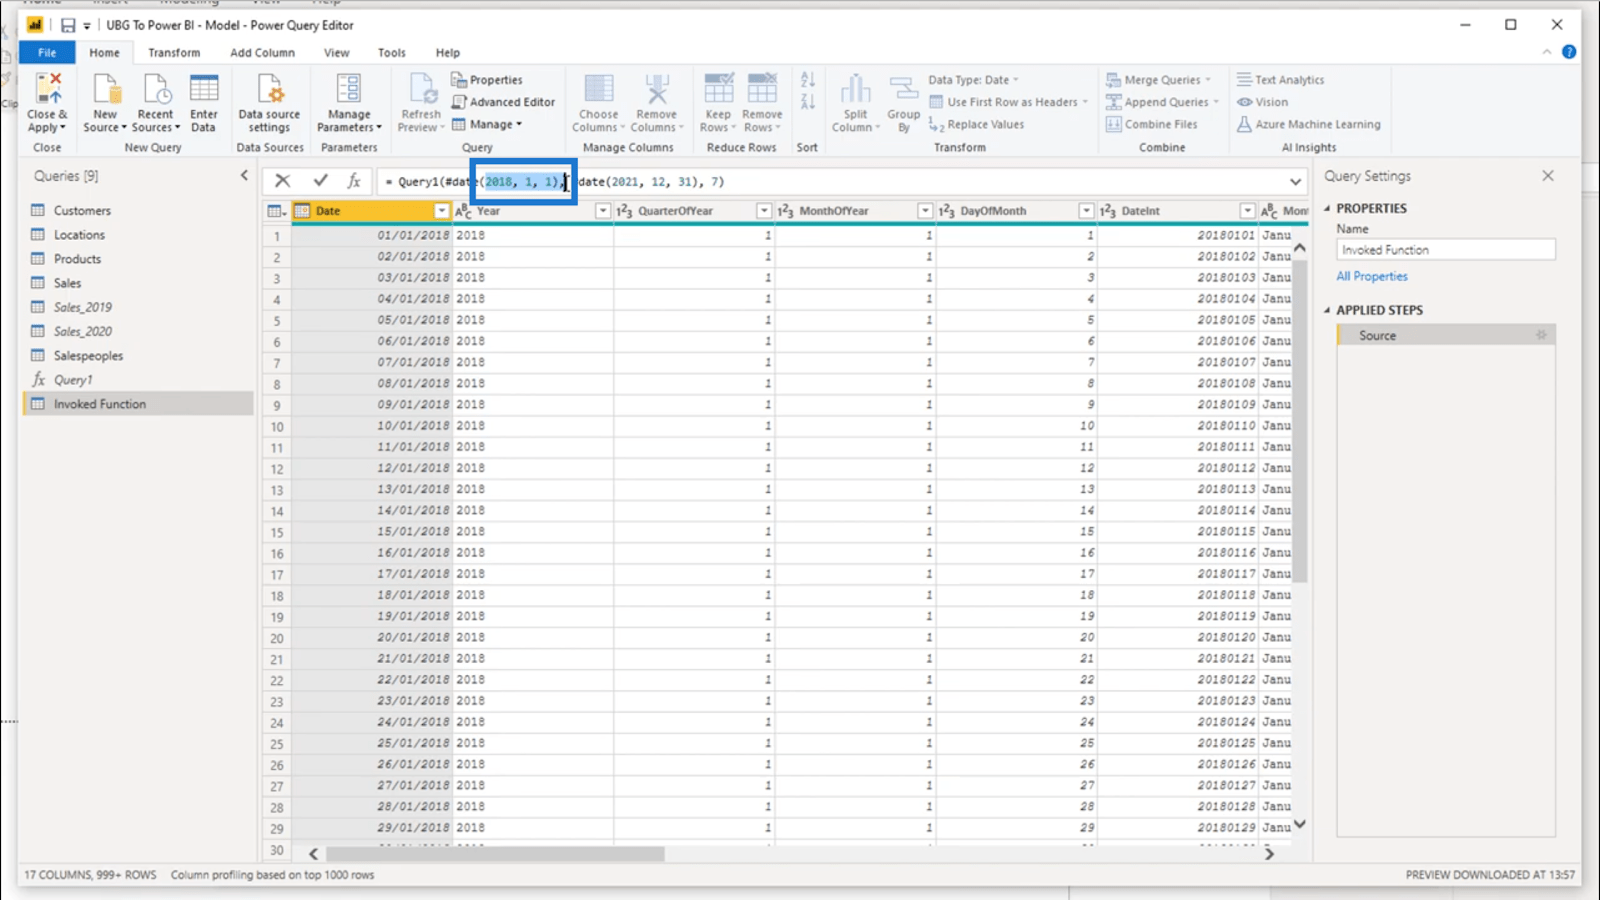Open the Advanced Editor
Screen dimensions: 1600x900
click(503, 102)
